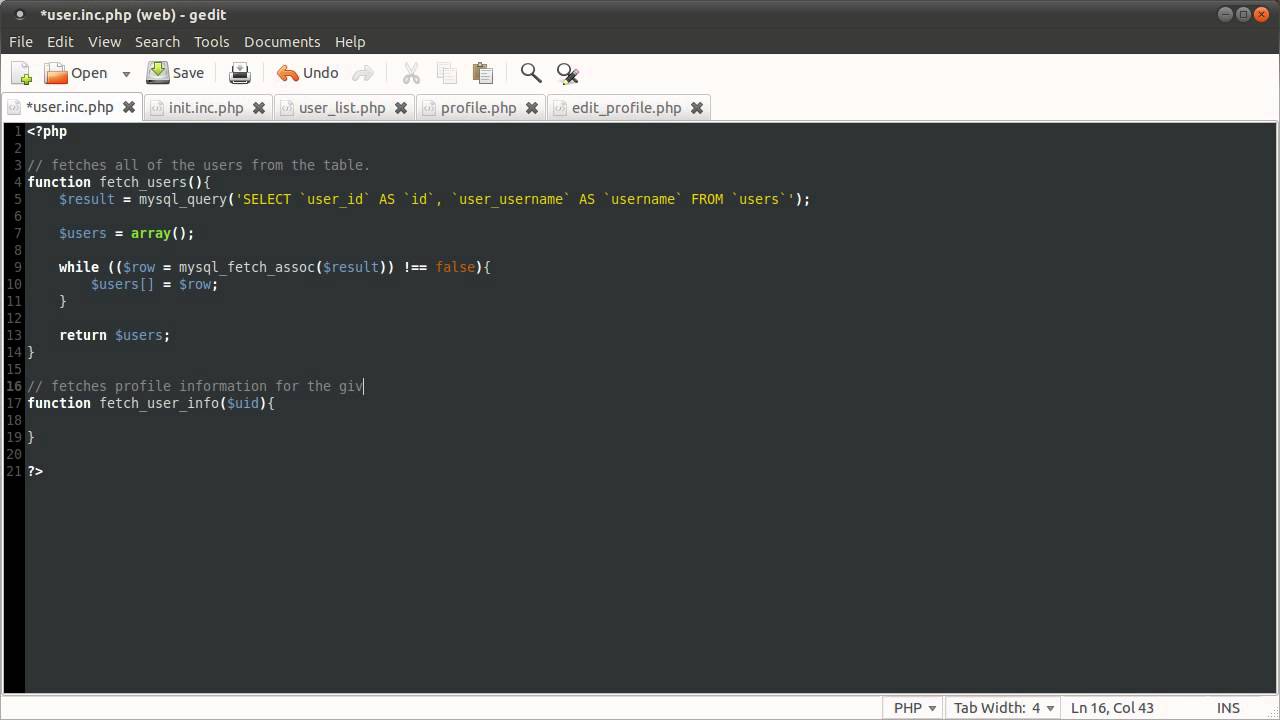The width and height of the screenshot is (1280, 720).
Task: Click the window menu icon in title bar
Action: pyautogui.click(x=20, y=15)
